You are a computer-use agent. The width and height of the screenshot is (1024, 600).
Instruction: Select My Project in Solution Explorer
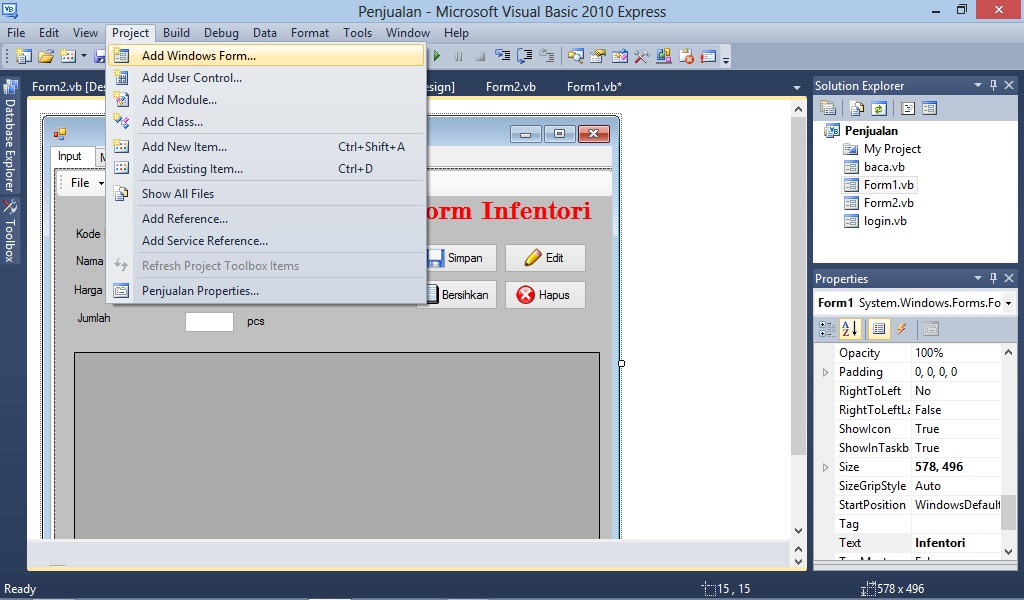pyautogui.click(x=892, y=149)
